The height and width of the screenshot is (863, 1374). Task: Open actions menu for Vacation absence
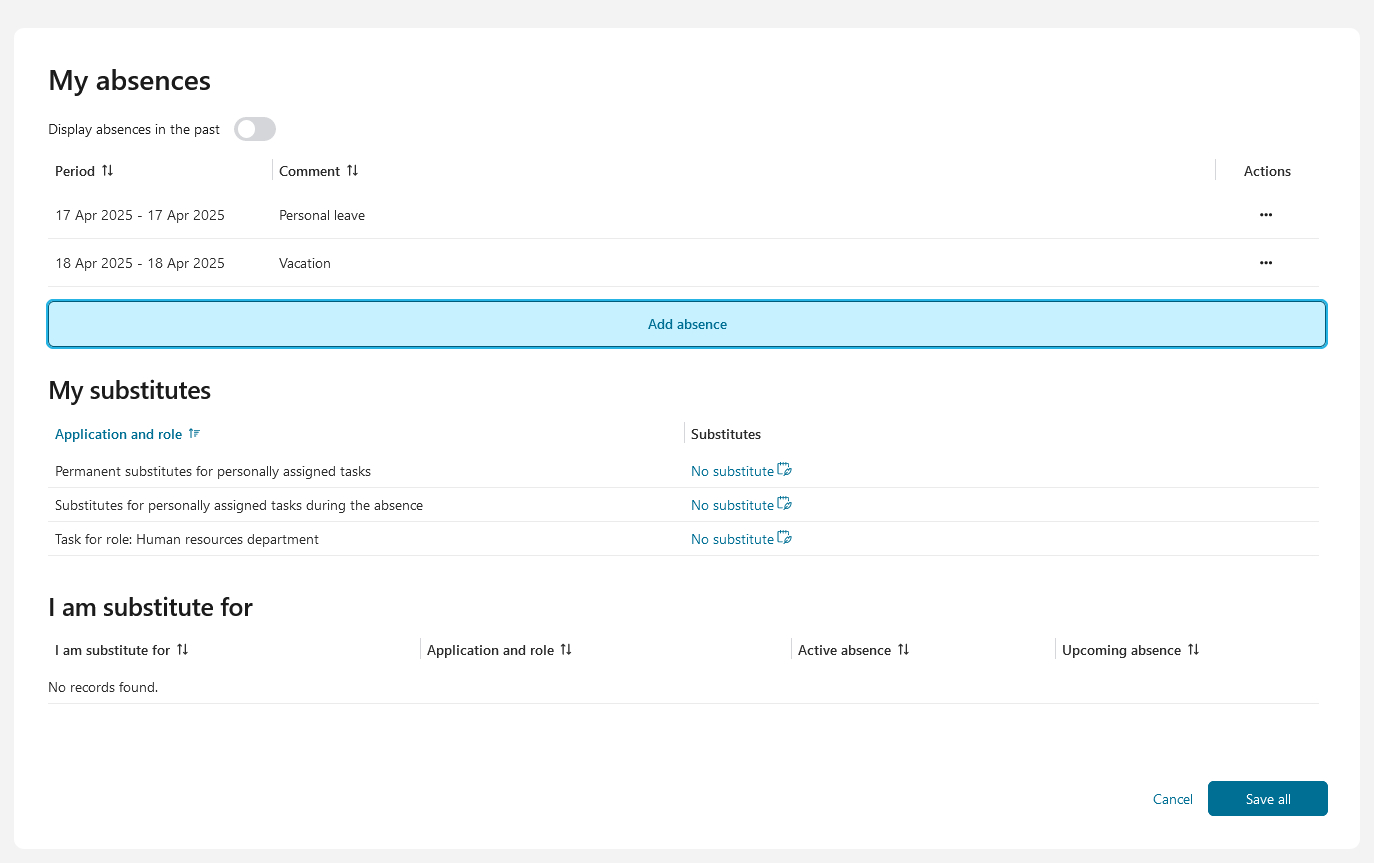(1266, 263)
